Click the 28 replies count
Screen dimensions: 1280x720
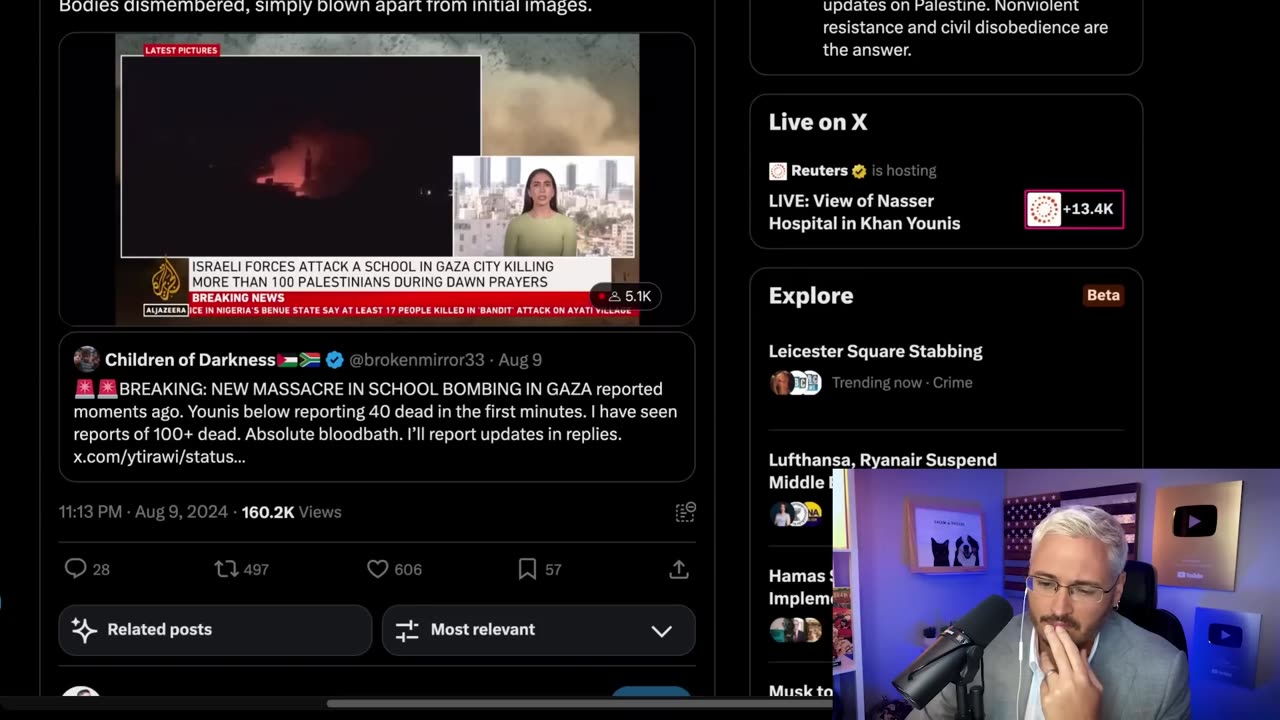pos(101,569)
